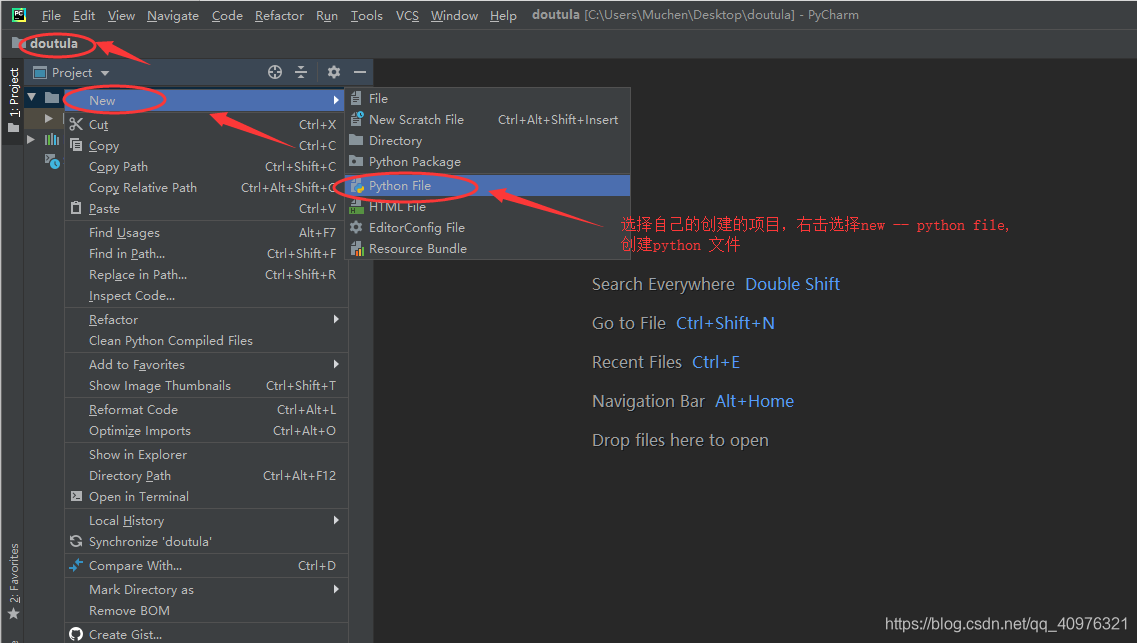
Task: Open the Code menu
Action: coord(227,15)
